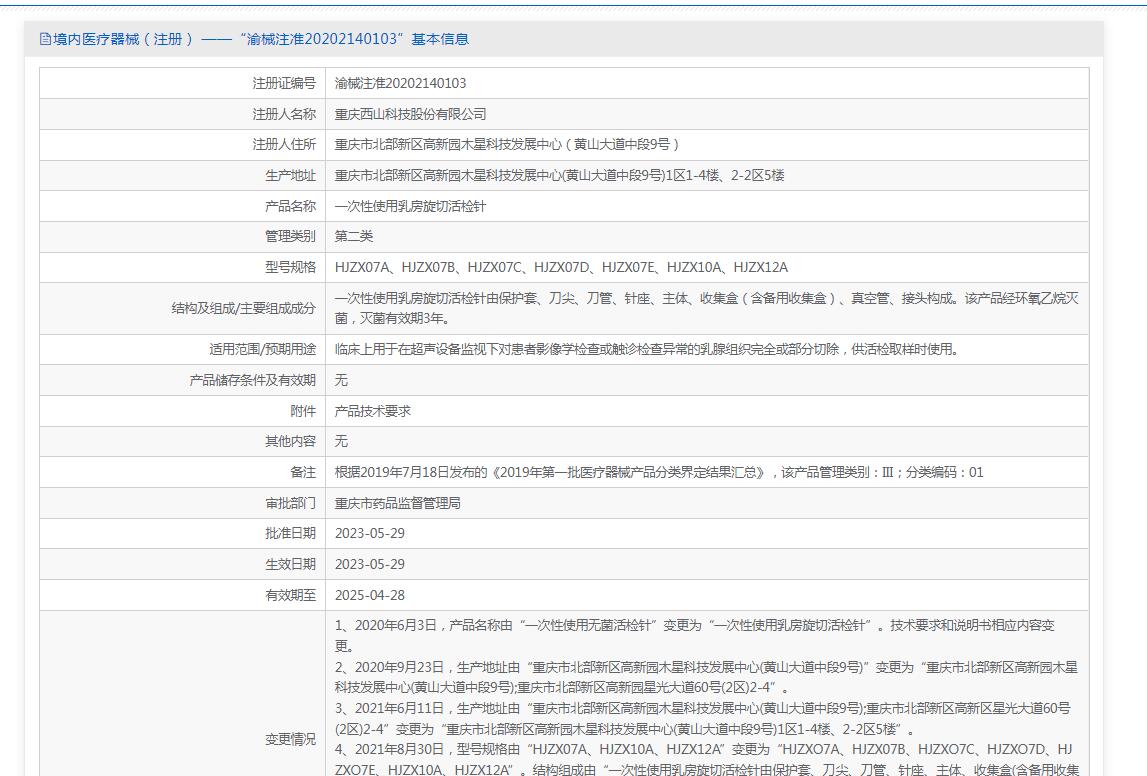Open the 产品技术要求 attachment entry
The width and height of the screenshot is (1147, 776).
click(373, 412)
